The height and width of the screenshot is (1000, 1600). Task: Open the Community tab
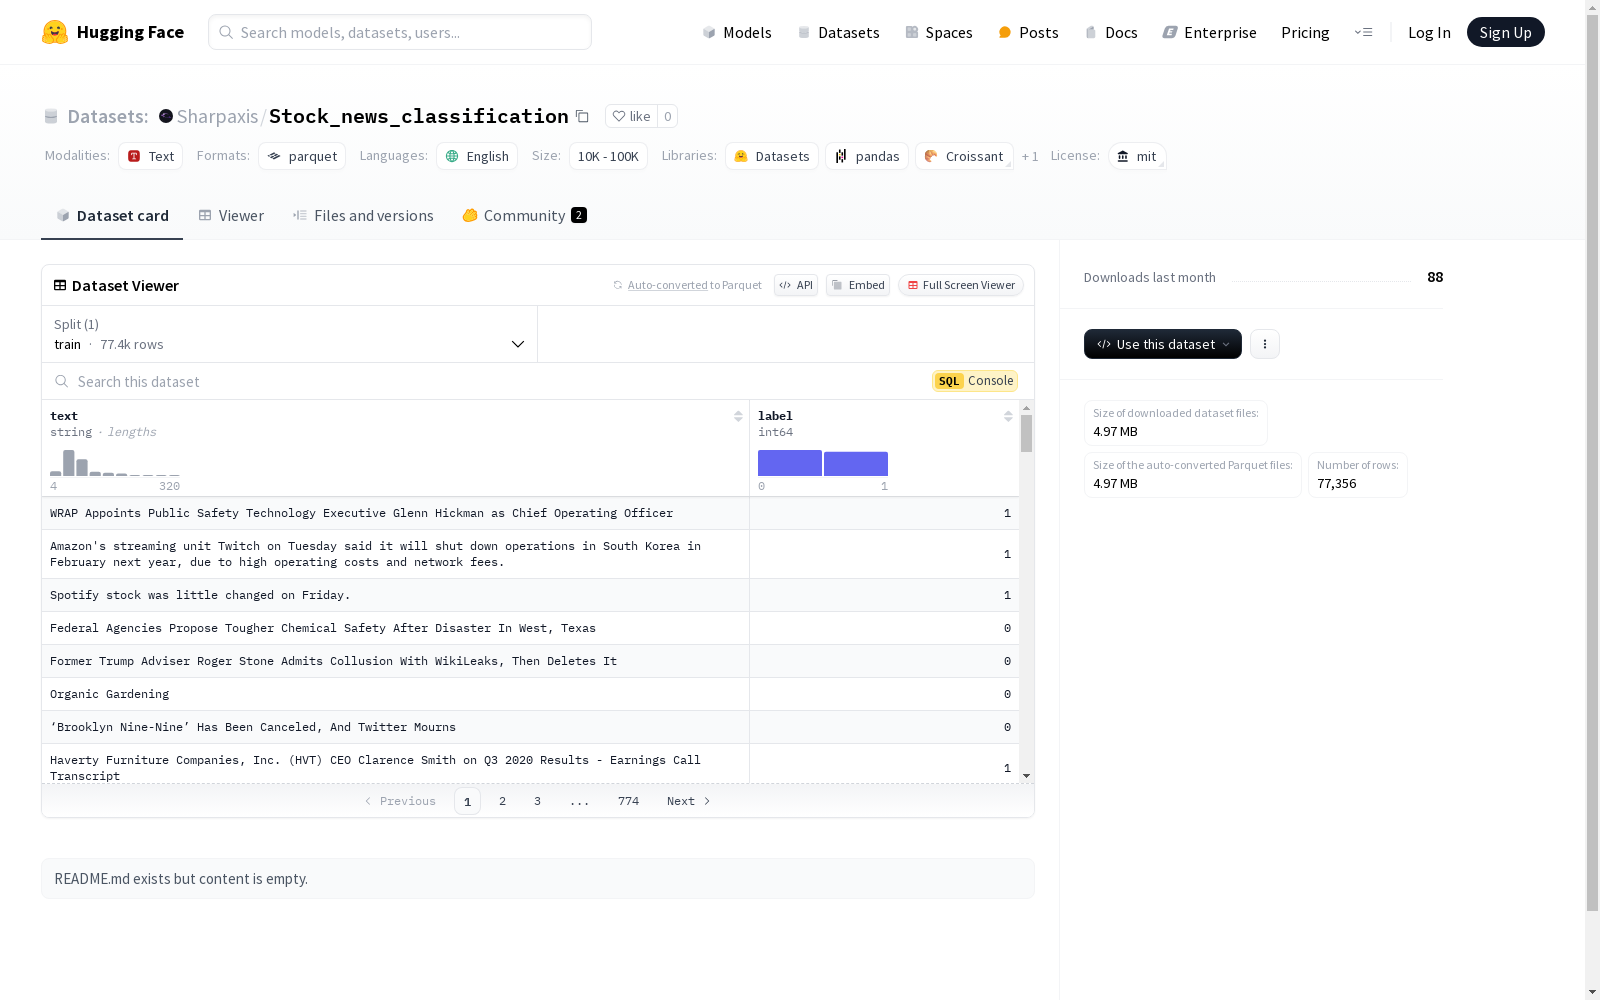tap(524, 216)
